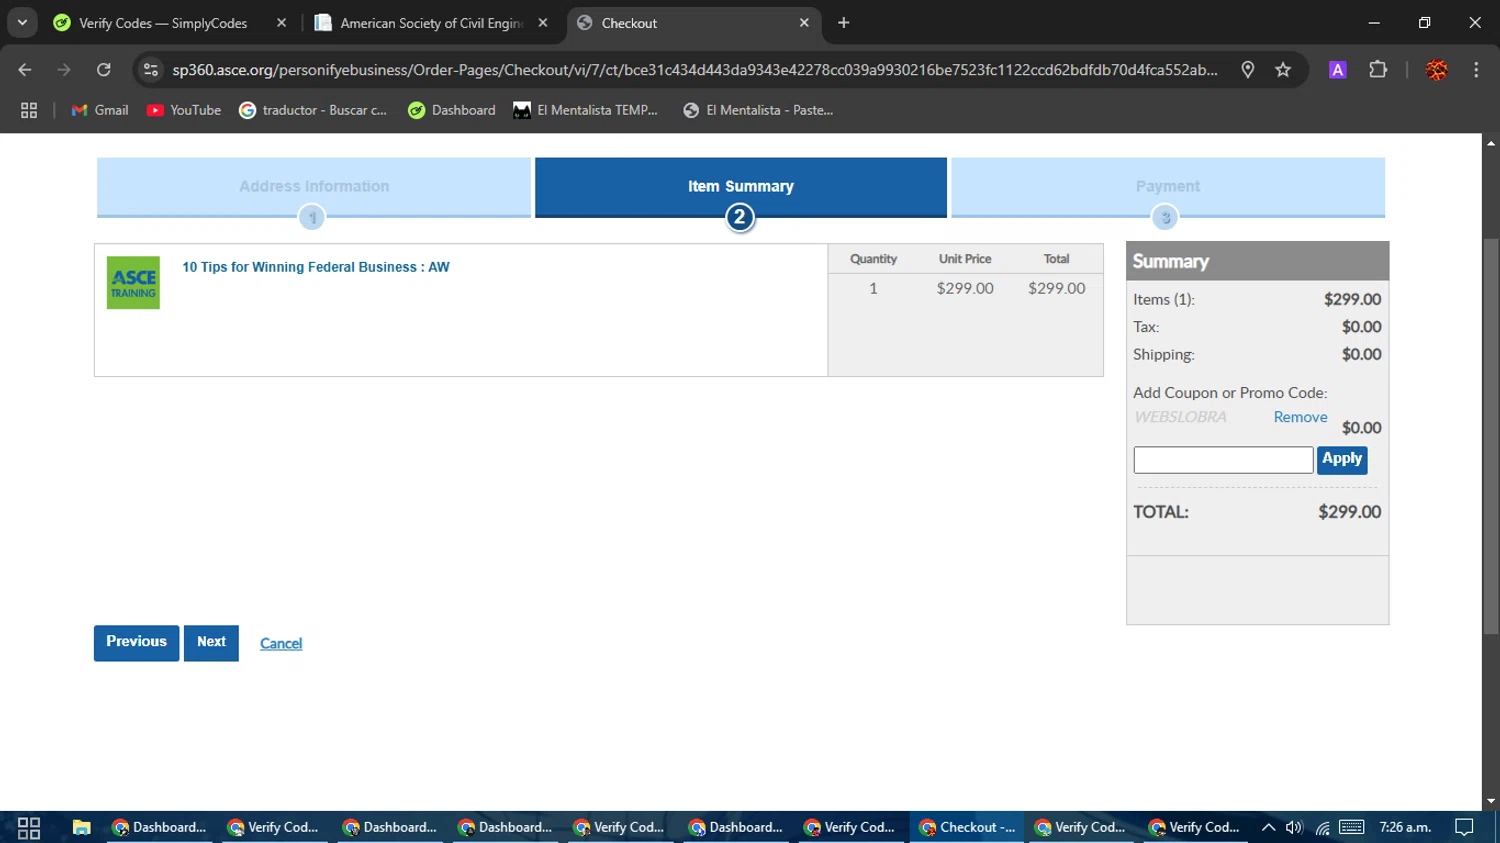Click the URL address bar
This screenshot has height=843, width=1500.
coord(695,70)
